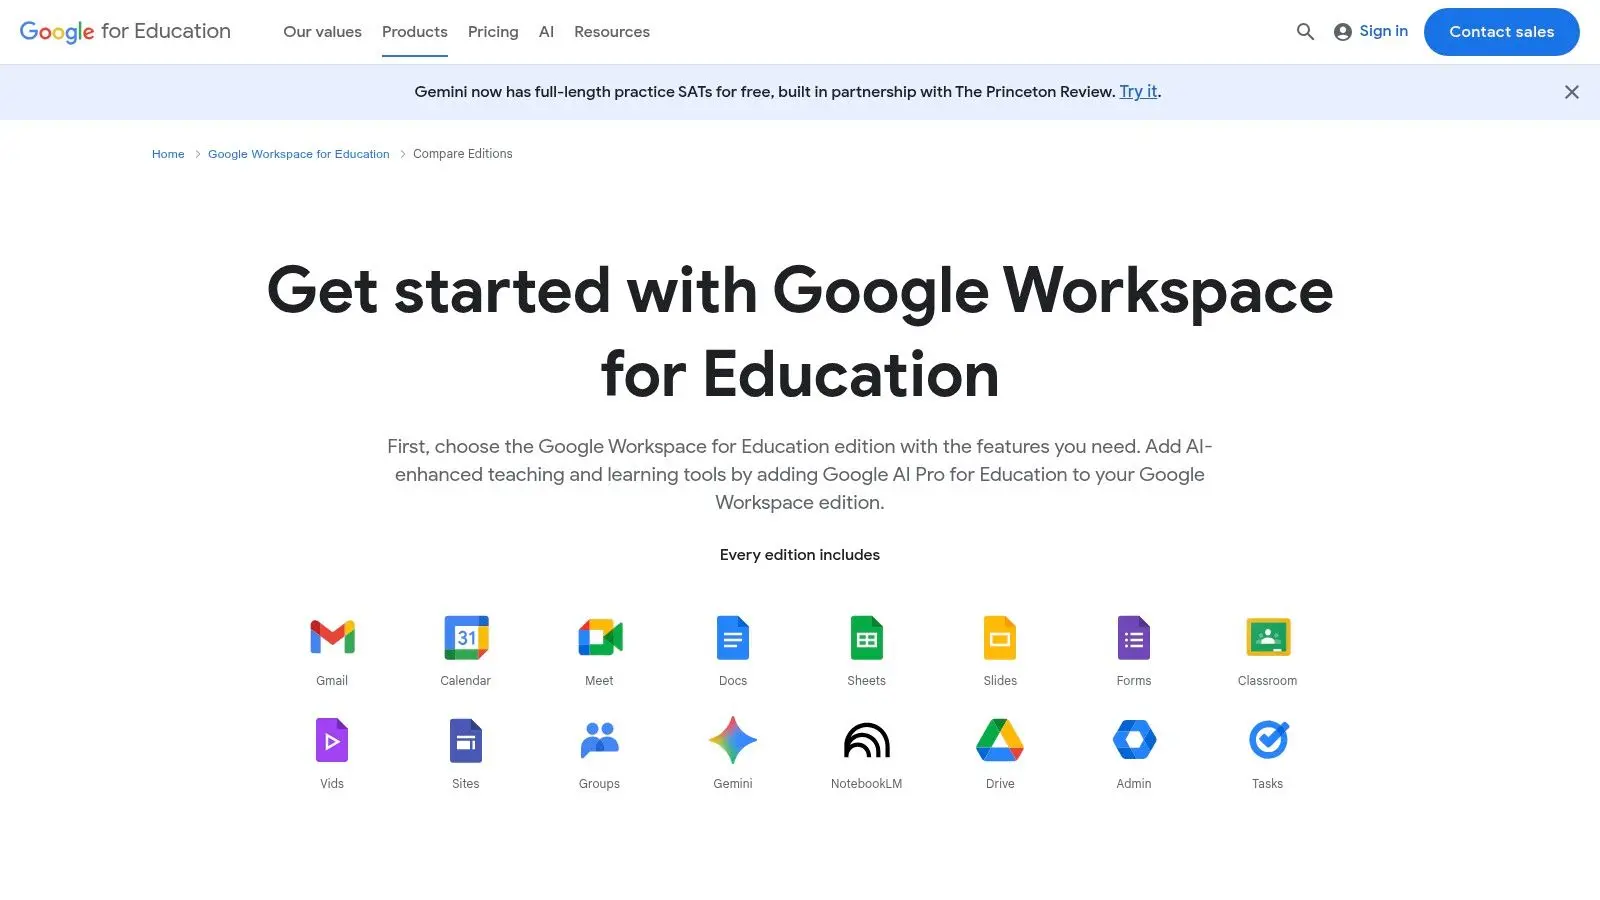Viewport: 1600px width, 900px height.
Task: Select the Drive icon
Action: pyautogui.click(x=1000, y=740)
